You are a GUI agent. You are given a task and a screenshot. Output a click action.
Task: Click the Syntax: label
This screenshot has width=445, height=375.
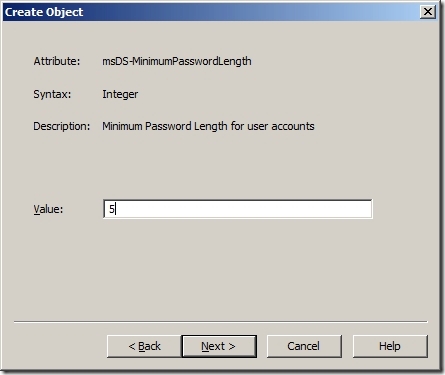click(x=52, y=94)
